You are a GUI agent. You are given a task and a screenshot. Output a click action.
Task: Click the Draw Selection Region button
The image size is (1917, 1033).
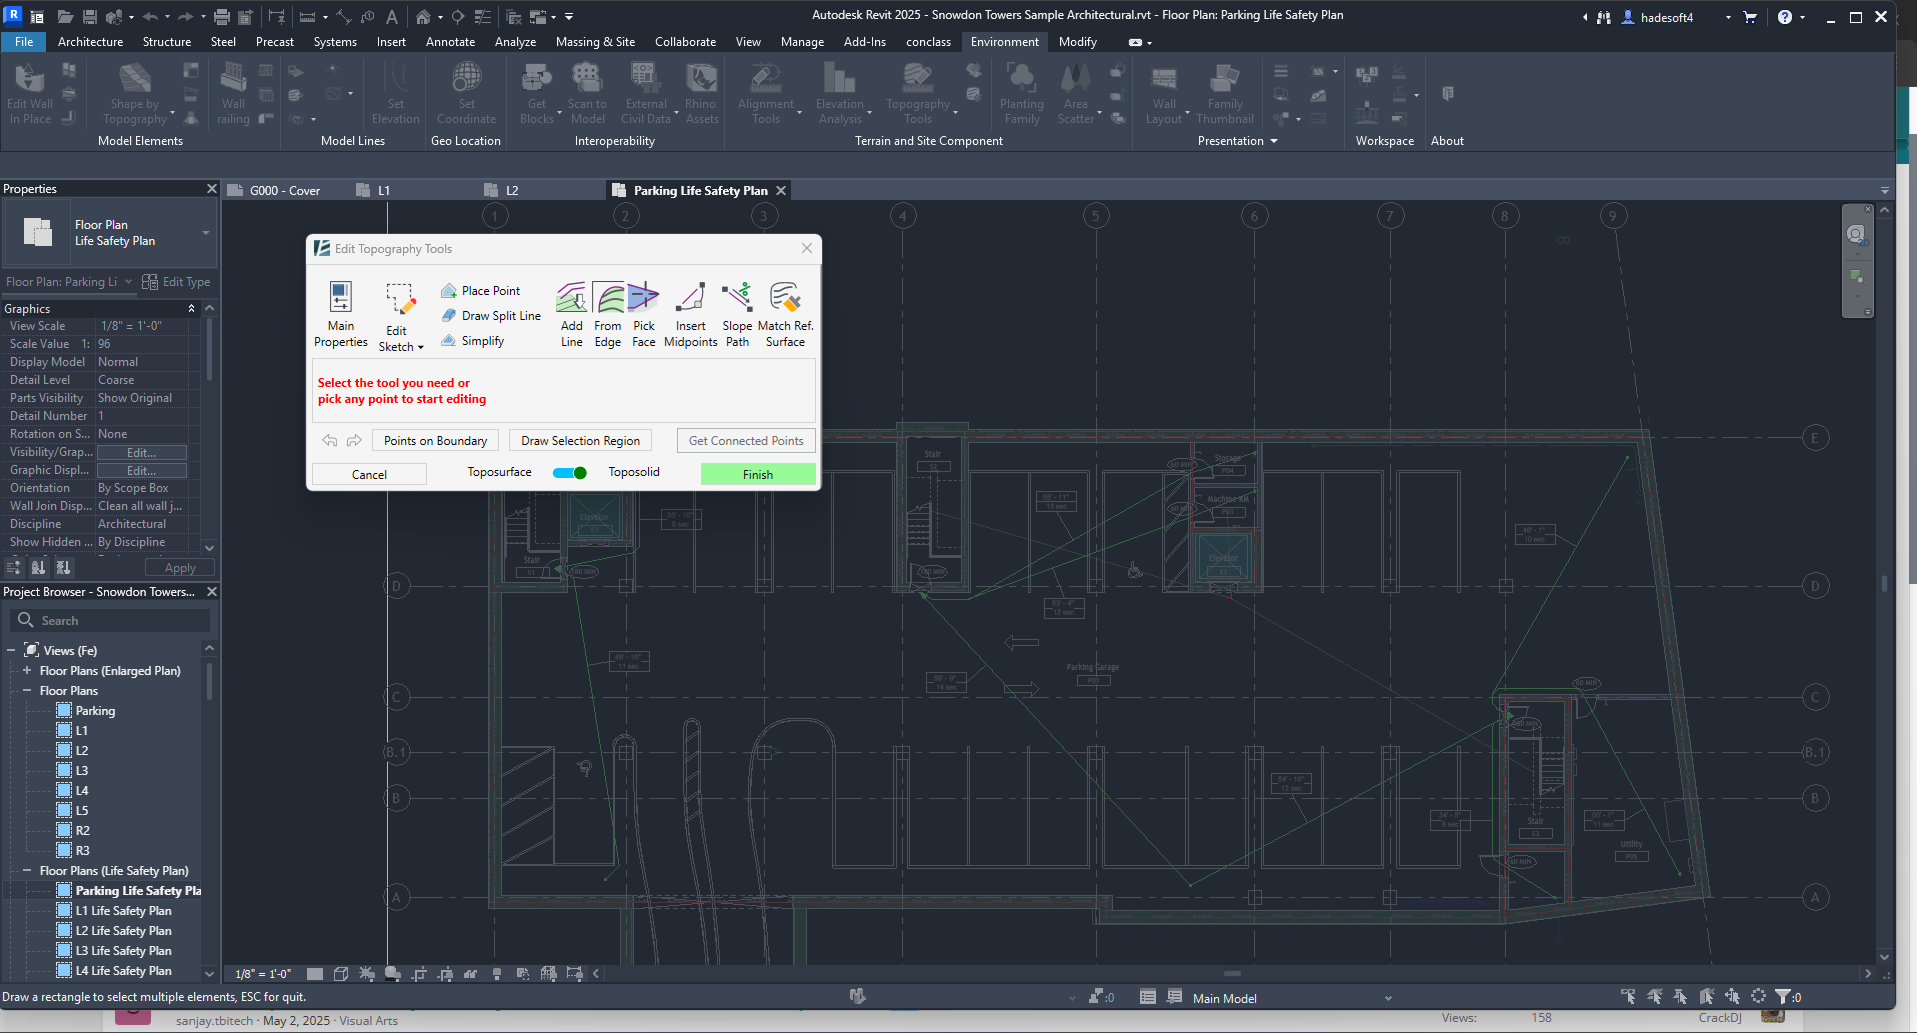tap(580, 441)
